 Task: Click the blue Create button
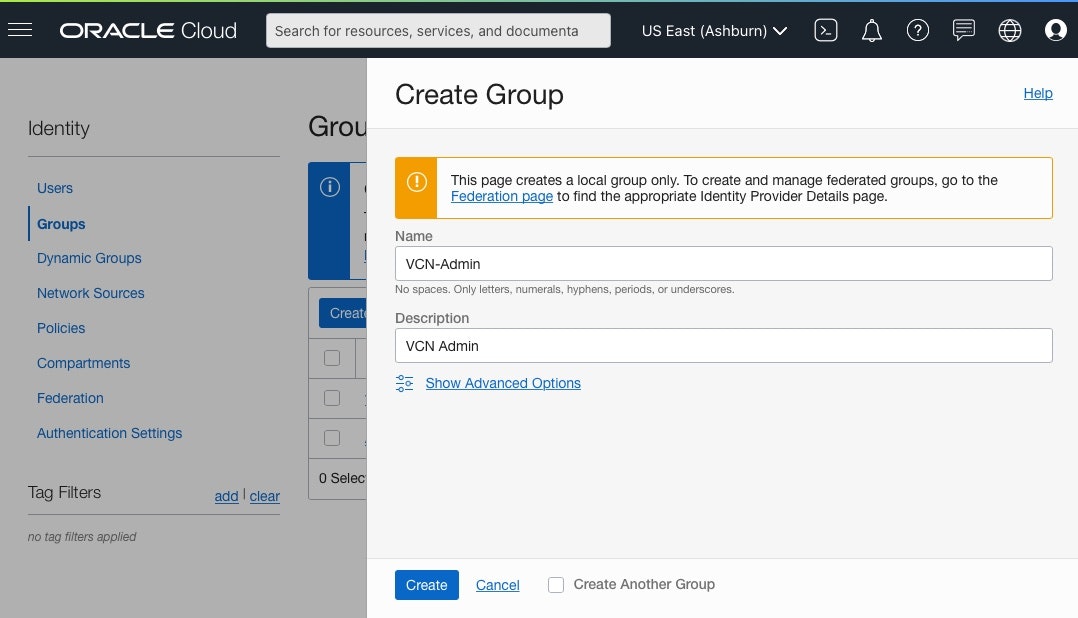[x=426, y=585]
